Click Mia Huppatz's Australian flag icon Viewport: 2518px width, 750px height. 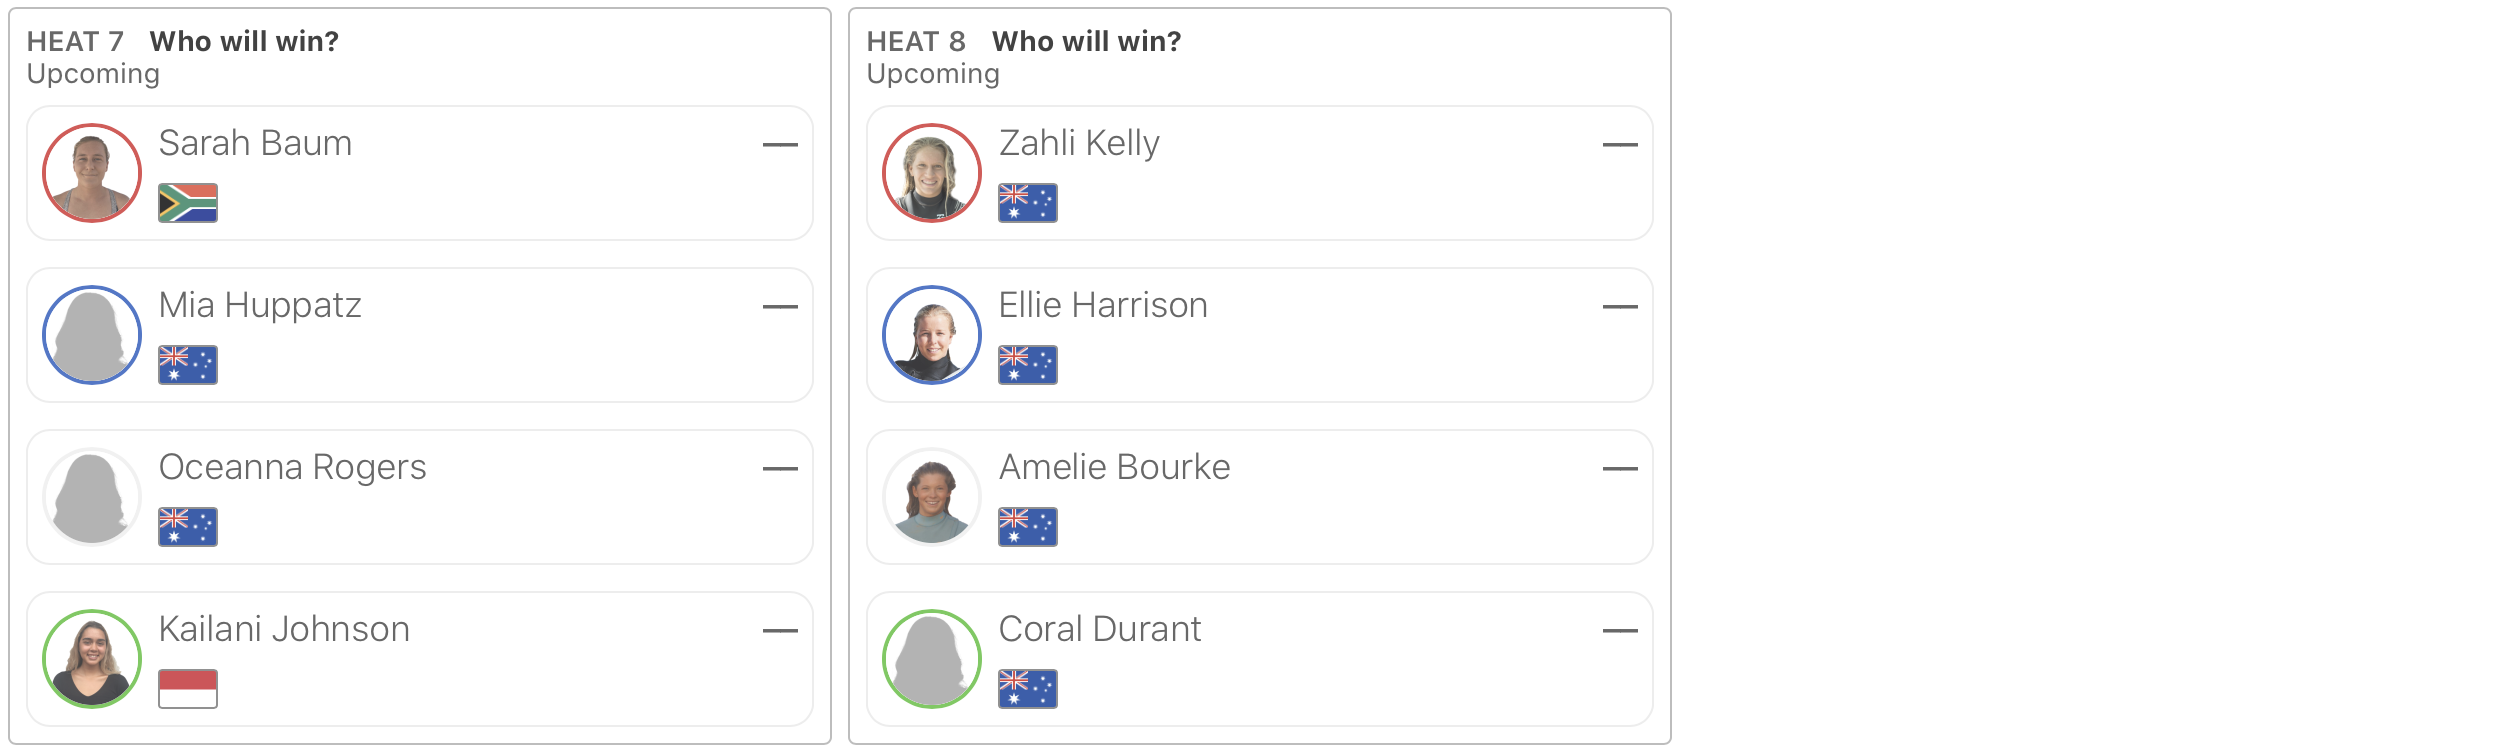188,365
